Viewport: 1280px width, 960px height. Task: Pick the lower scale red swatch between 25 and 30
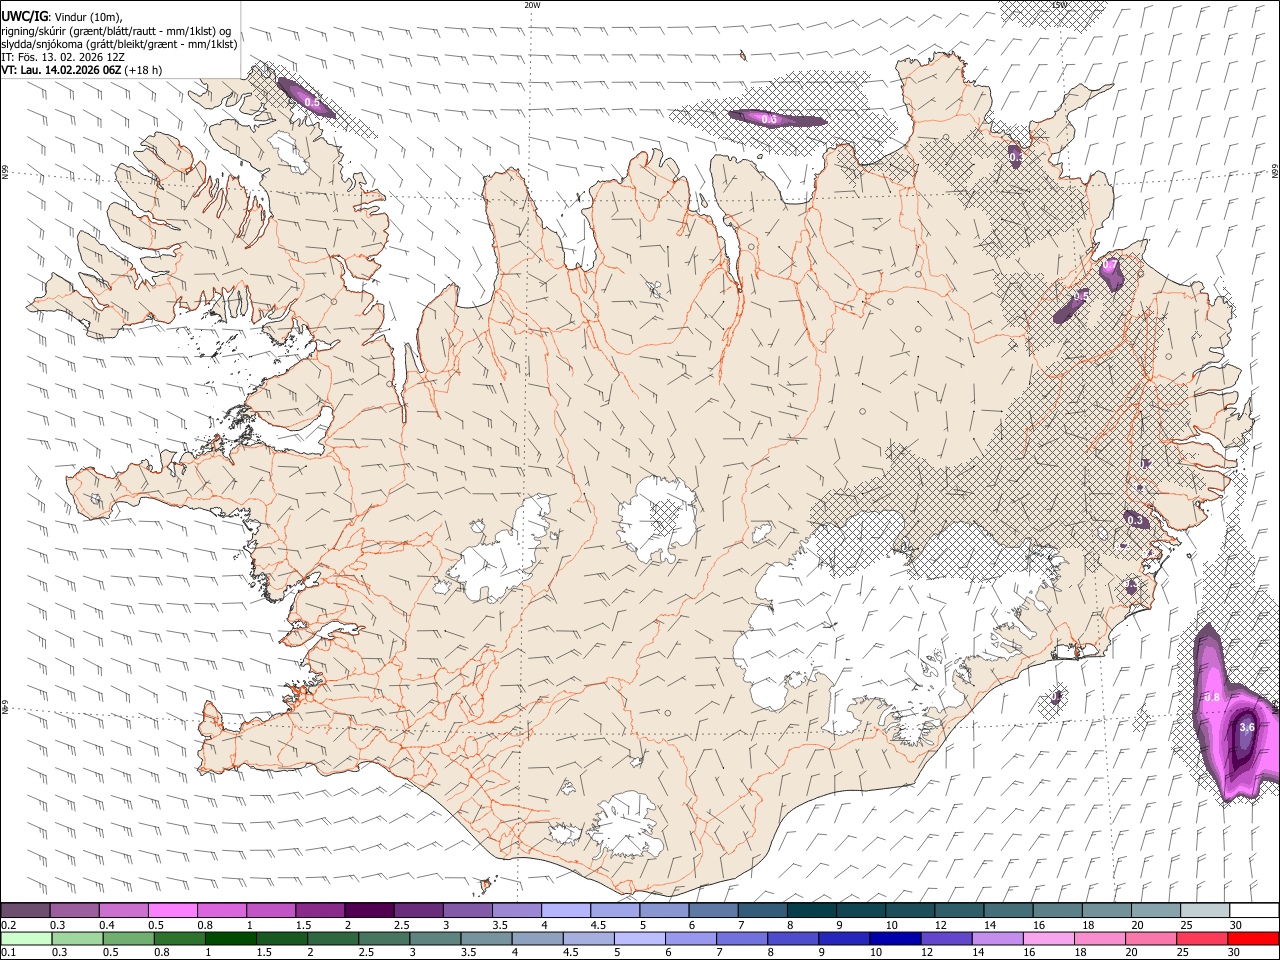tap(1201, 938)
